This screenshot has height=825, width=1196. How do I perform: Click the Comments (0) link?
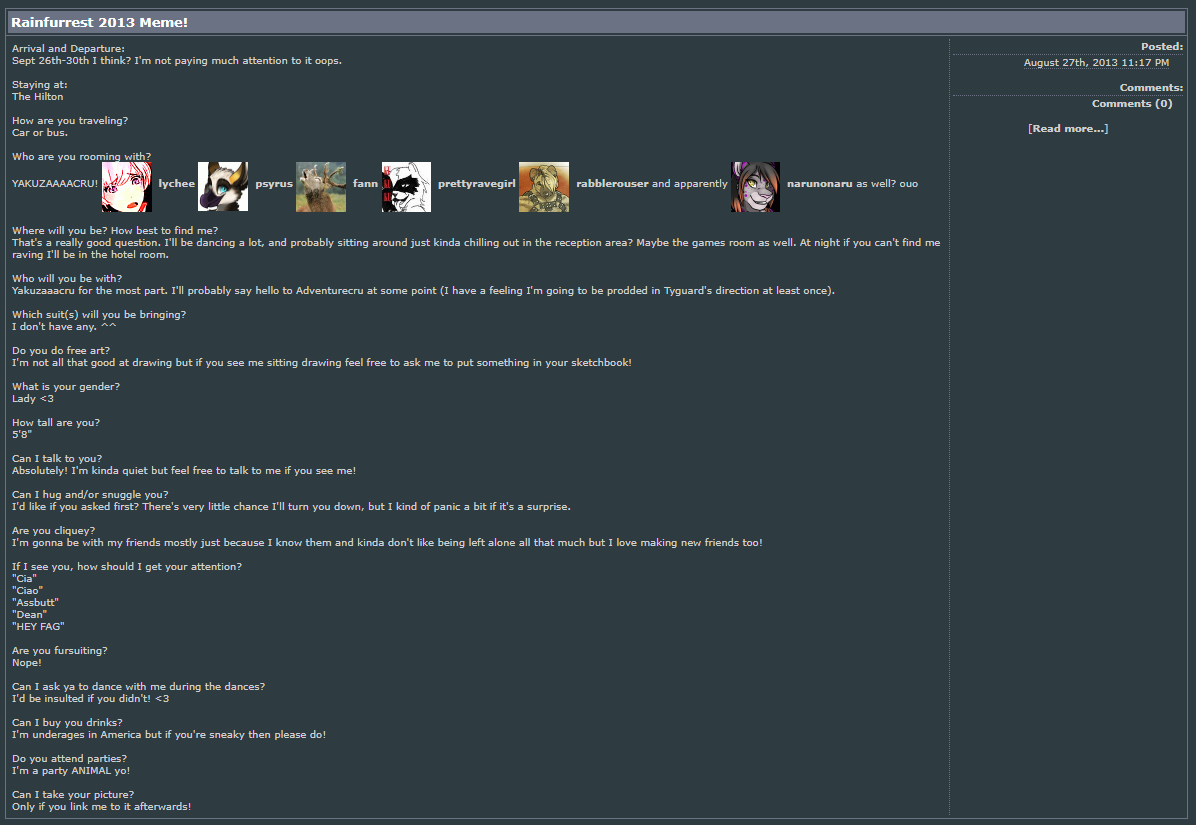(1132, 104)
